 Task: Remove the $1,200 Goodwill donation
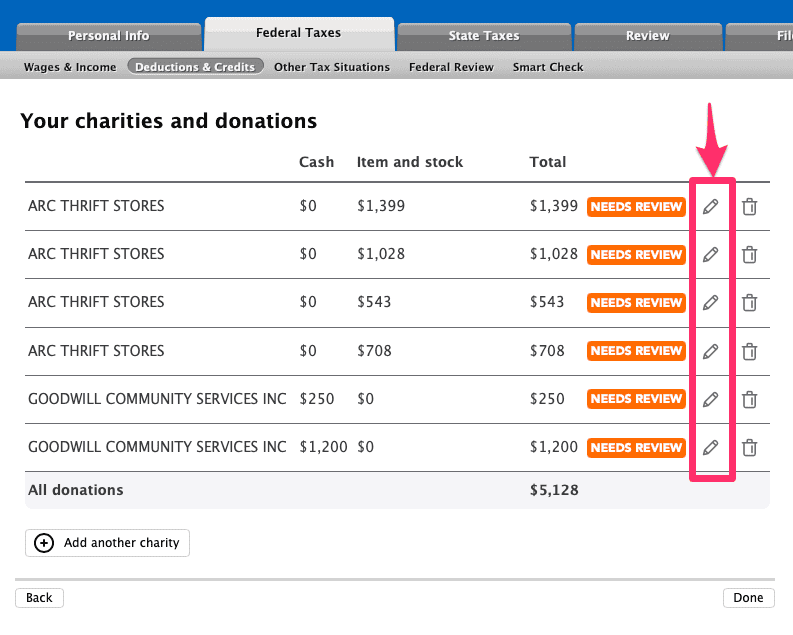pos(749,447)
